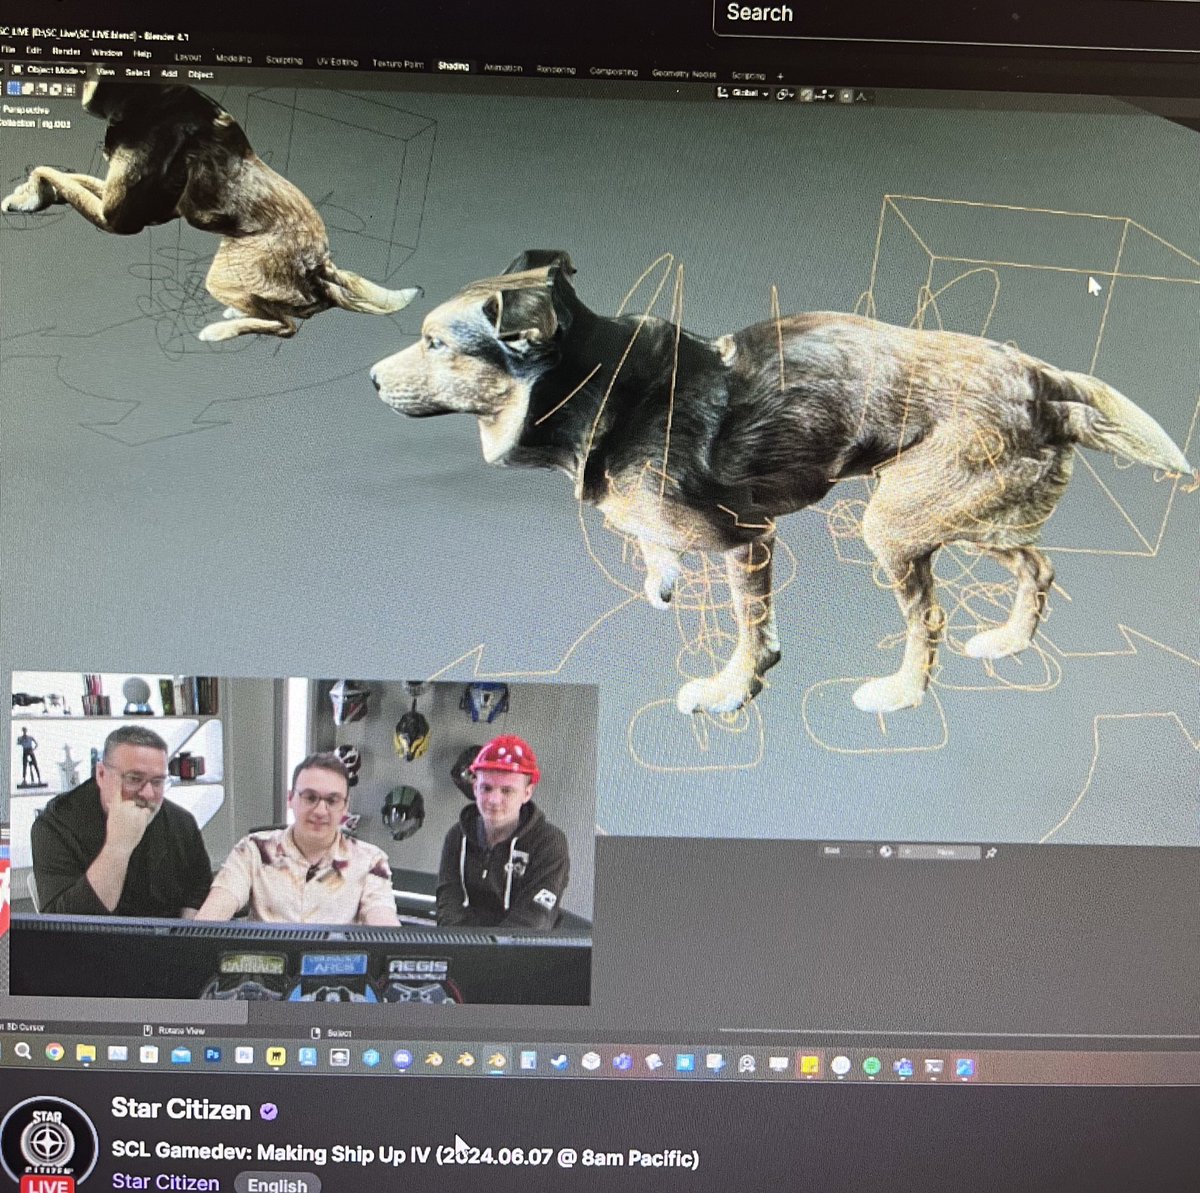The image size is (1200, 1193).
Task: Open the viewport Object menu
Action: click(x=201, y=75)
